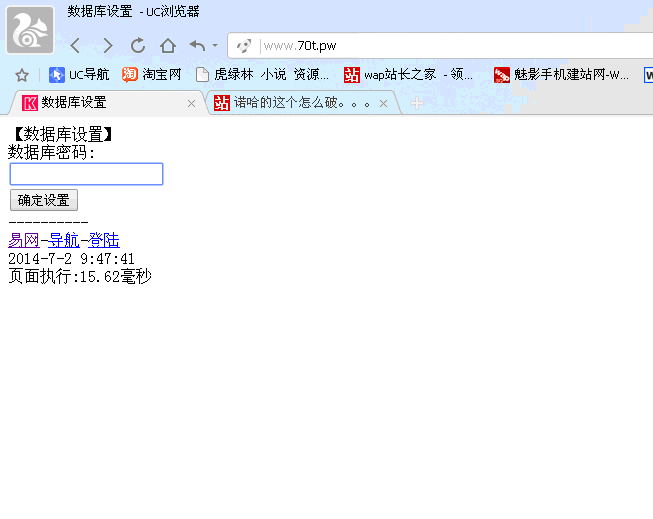This screenshot has height=519, width=653.
Task: Open the 魅影手机建站网 bookmark
Action: click(561, 75)
